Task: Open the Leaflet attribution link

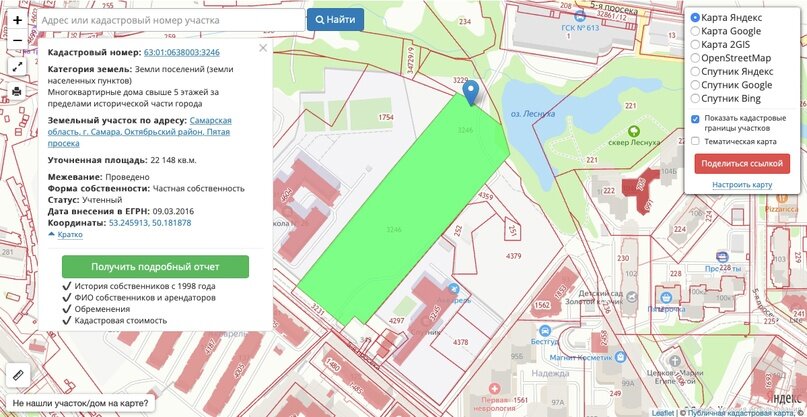Action: [x=662, y=413]
